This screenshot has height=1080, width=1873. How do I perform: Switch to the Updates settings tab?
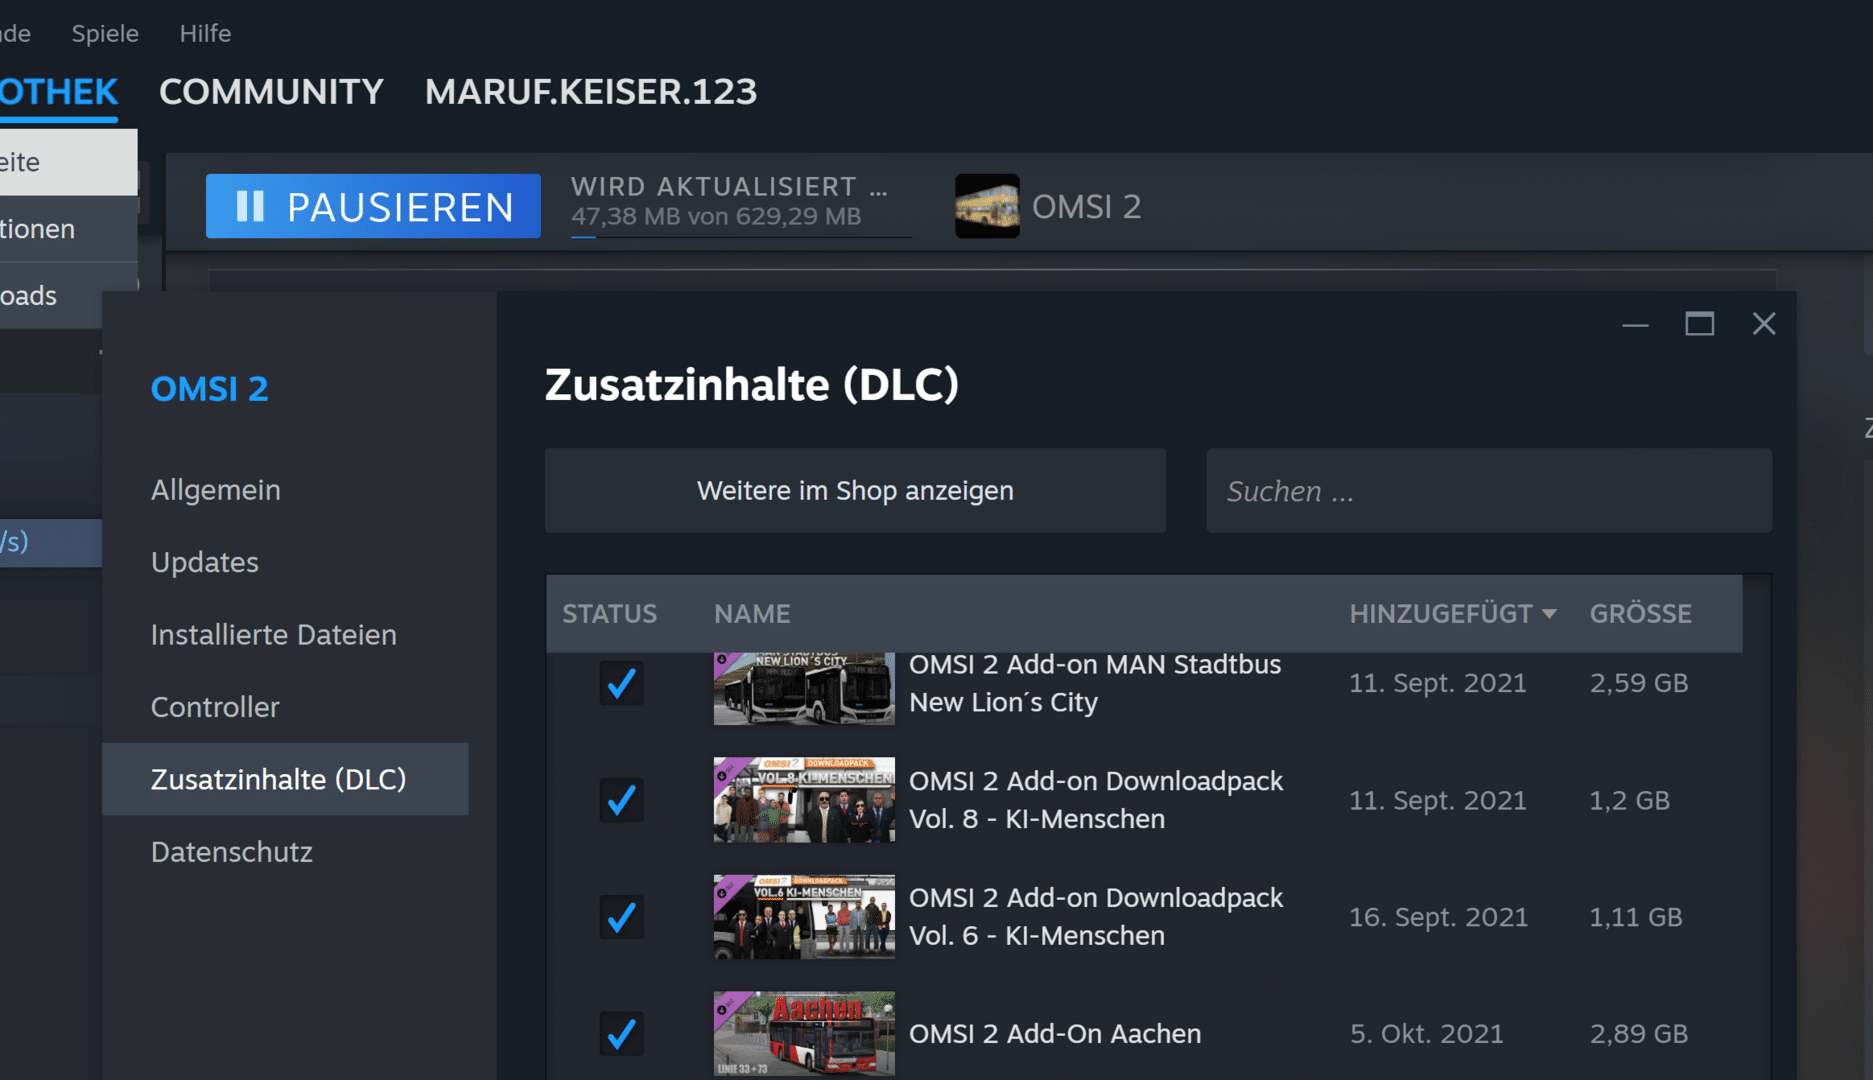tap(205, 562)
